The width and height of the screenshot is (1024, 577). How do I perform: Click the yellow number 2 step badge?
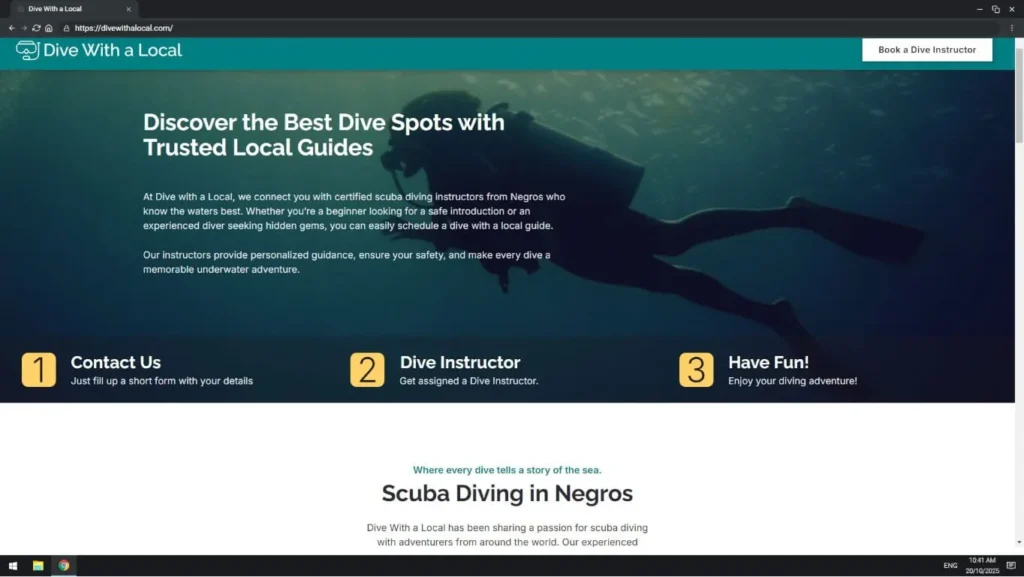coord(367,370)
